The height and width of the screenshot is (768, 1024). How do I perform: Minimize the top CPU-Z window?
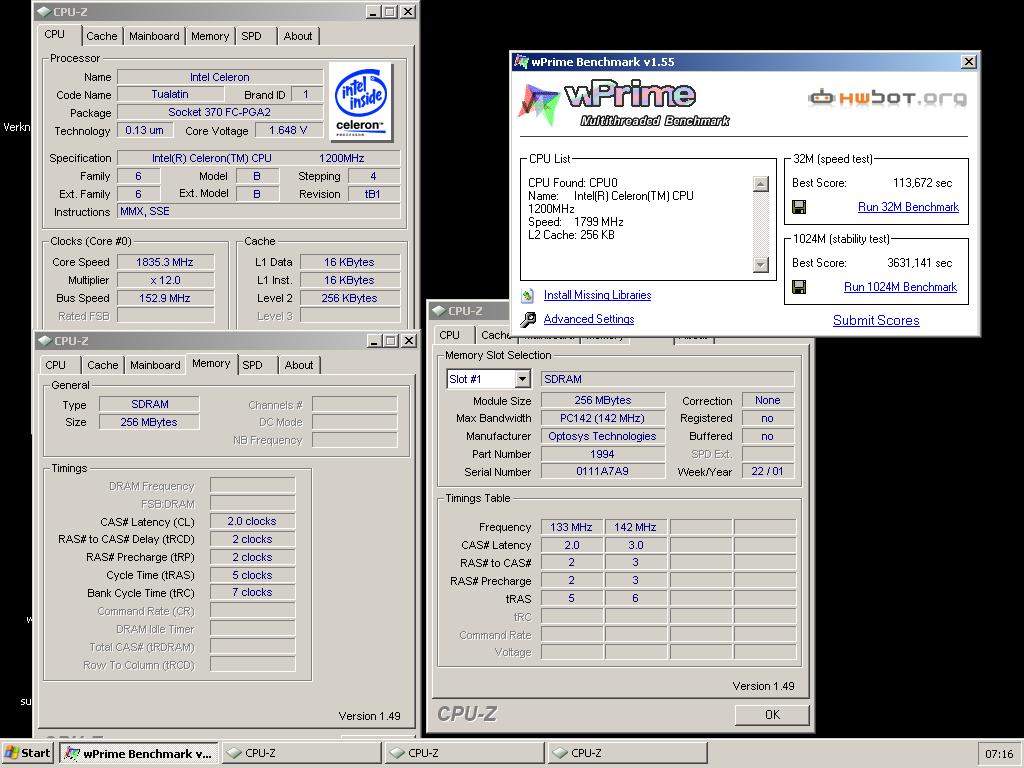(374, 12)
